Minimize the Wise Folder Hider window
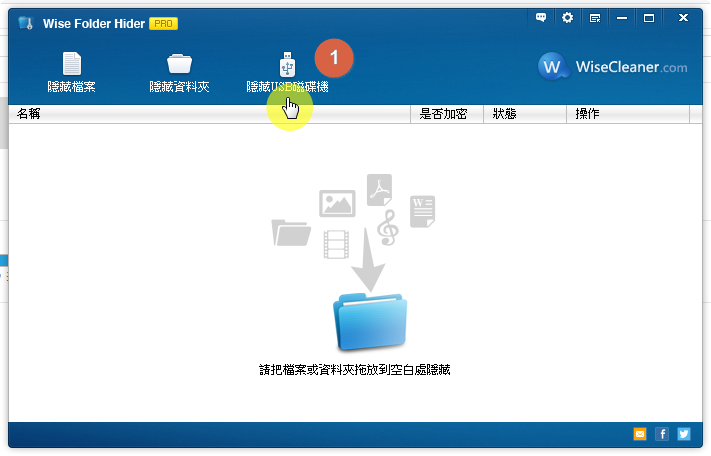The image size is (711, 456). [x=622, y=18]
